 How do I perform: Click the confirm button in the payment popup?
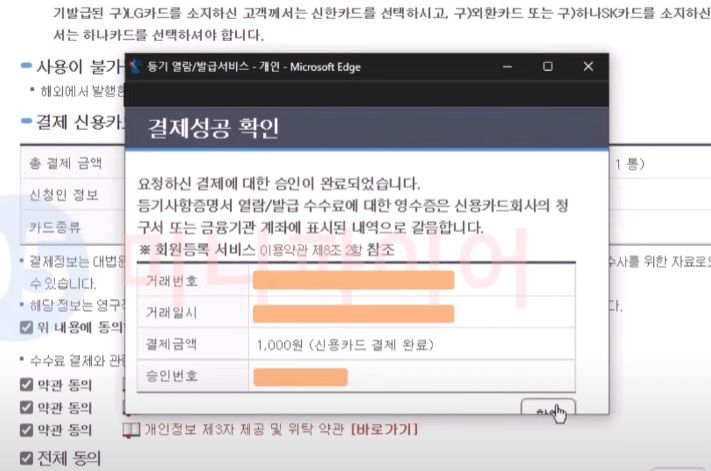pyautogui.click(x=548, y=407)
